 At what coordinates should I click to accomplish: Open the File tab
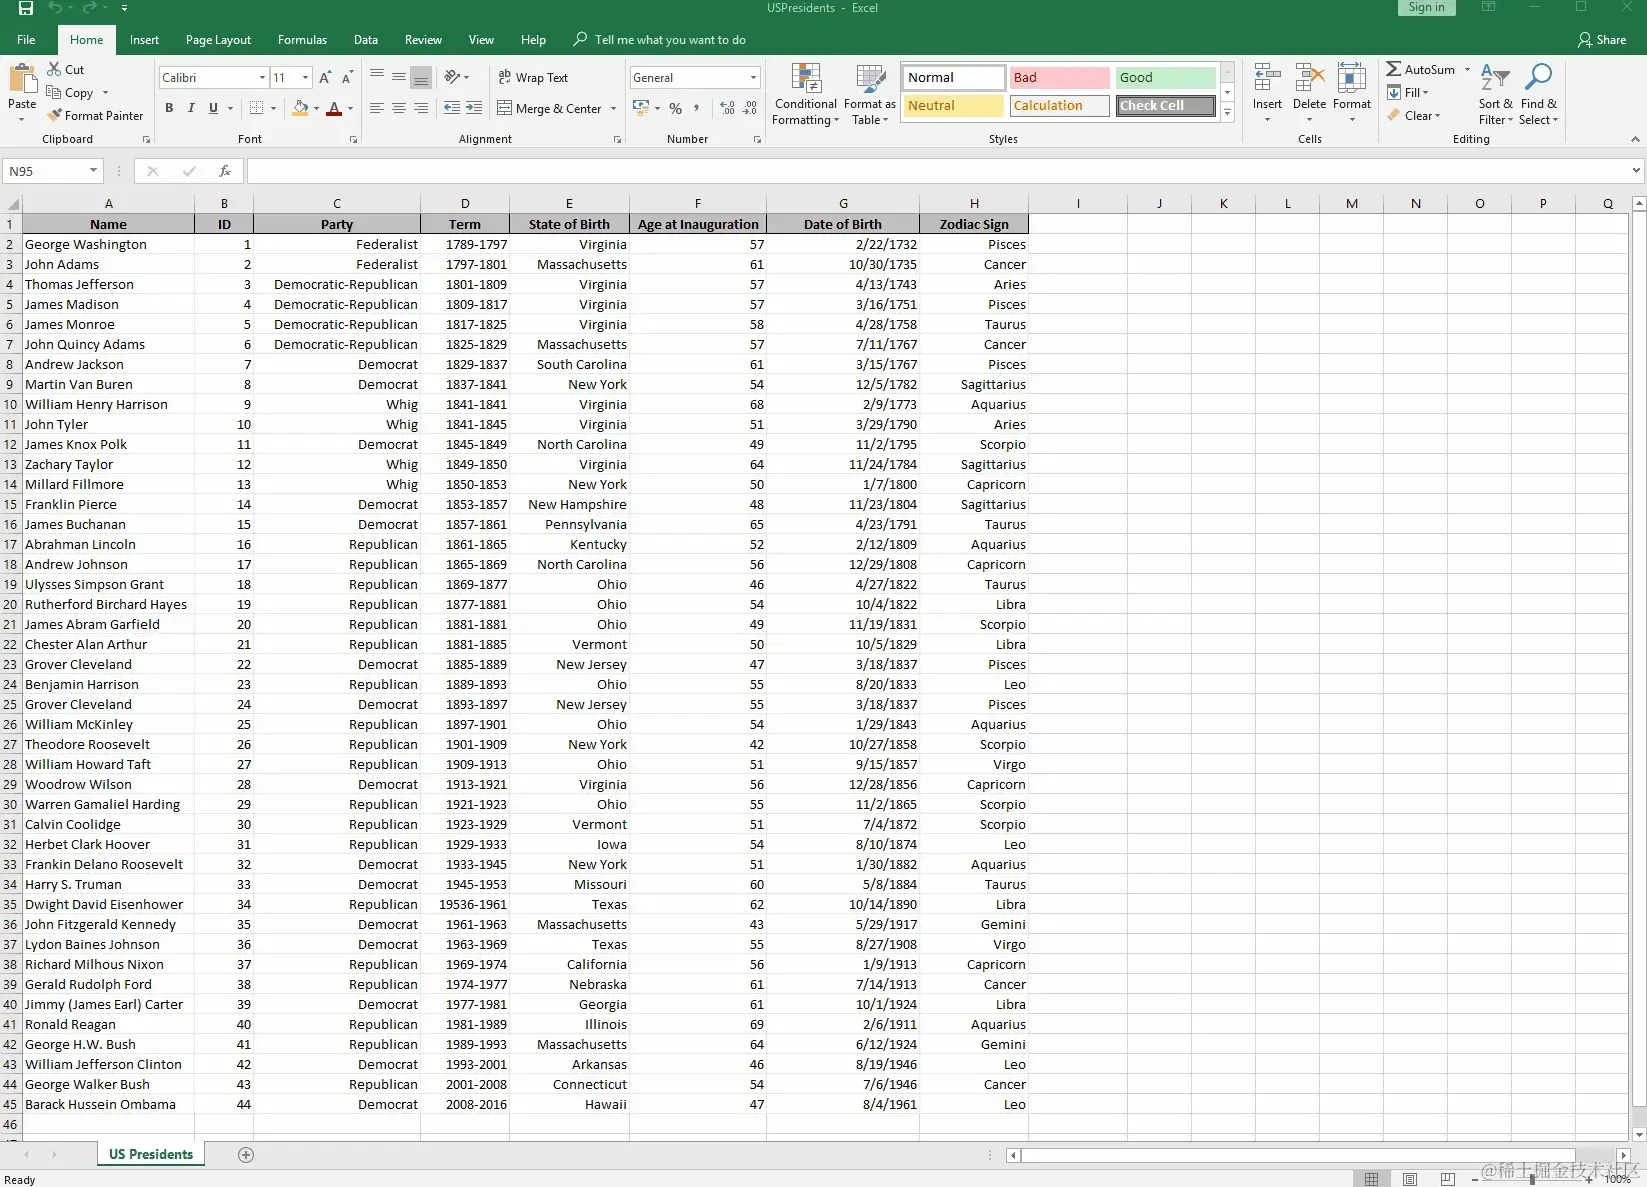pyautogui.click(x=27, y=40)
